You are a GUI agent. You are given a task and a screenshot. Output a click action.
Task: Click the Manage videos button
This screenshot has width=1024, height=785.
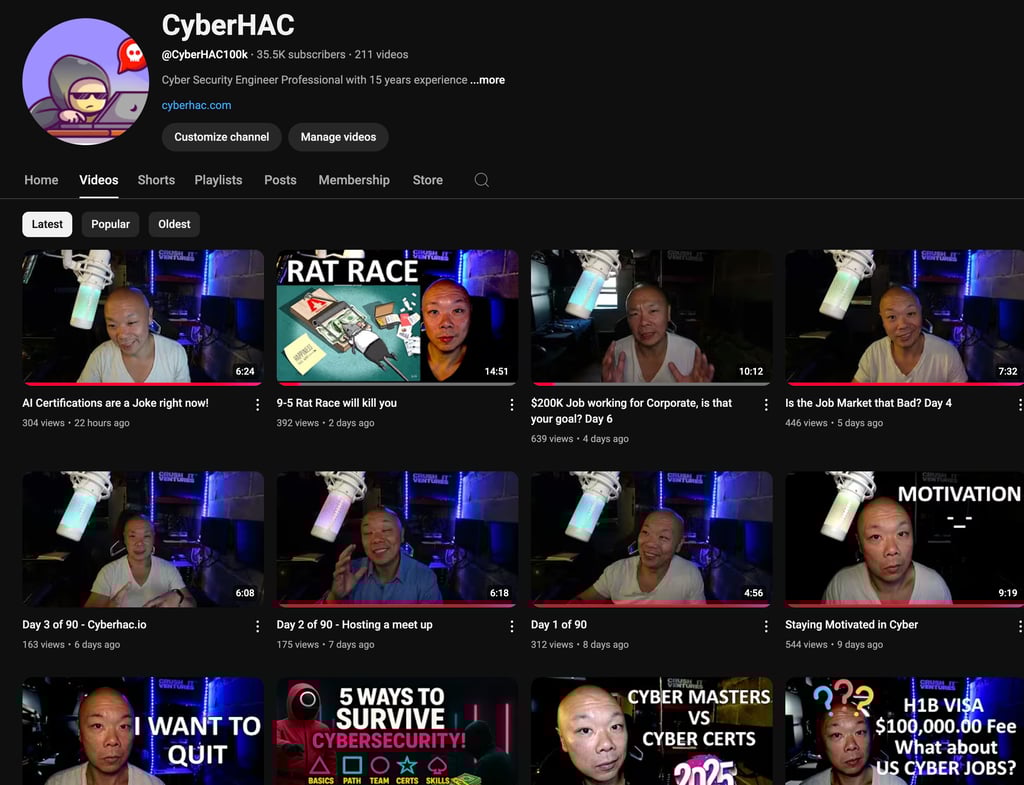click(x=338, y=137)
